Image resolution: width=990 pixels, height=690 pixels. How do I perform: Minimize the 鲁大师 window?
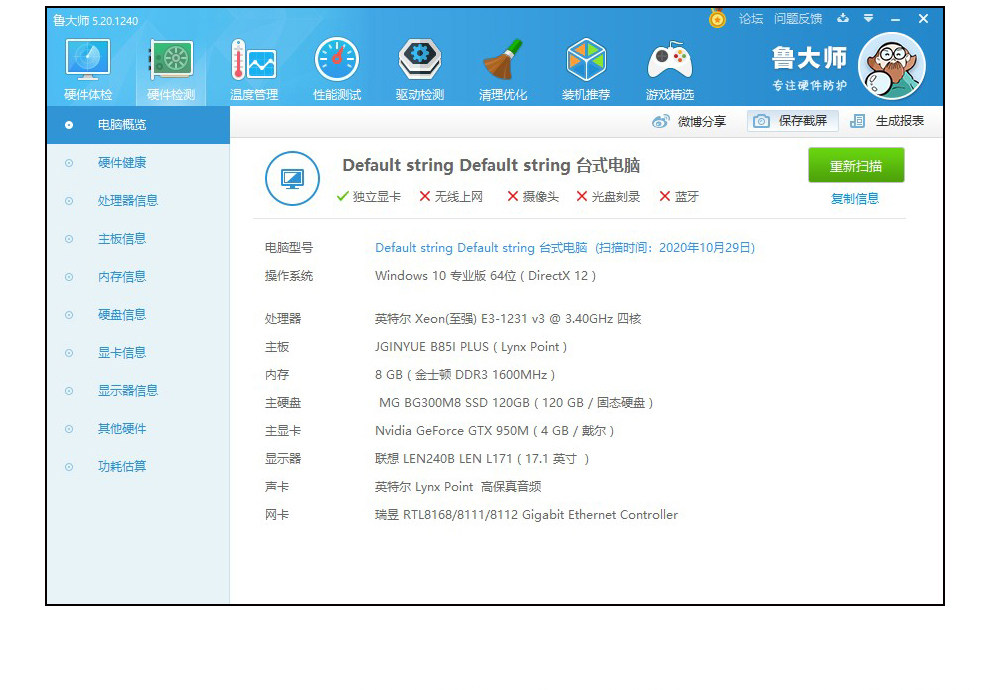895,19
